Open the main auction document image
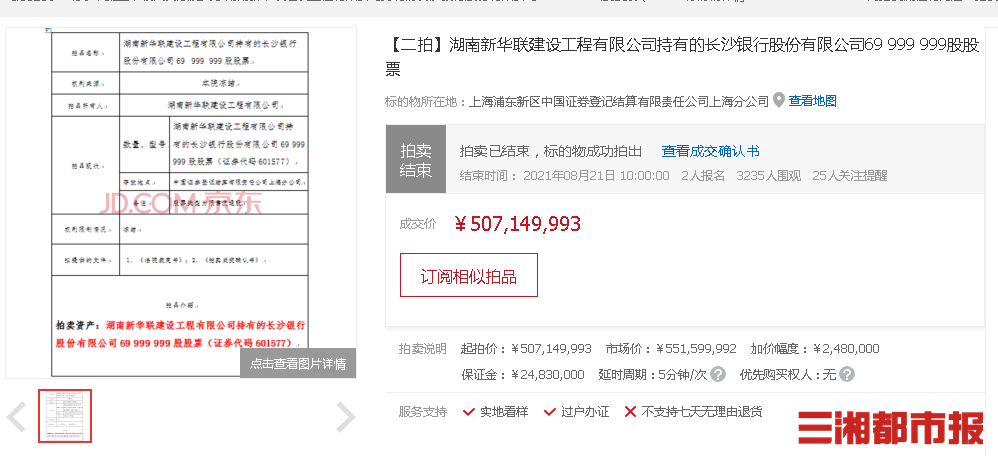 pyautogui.click(x=180, y=203)
